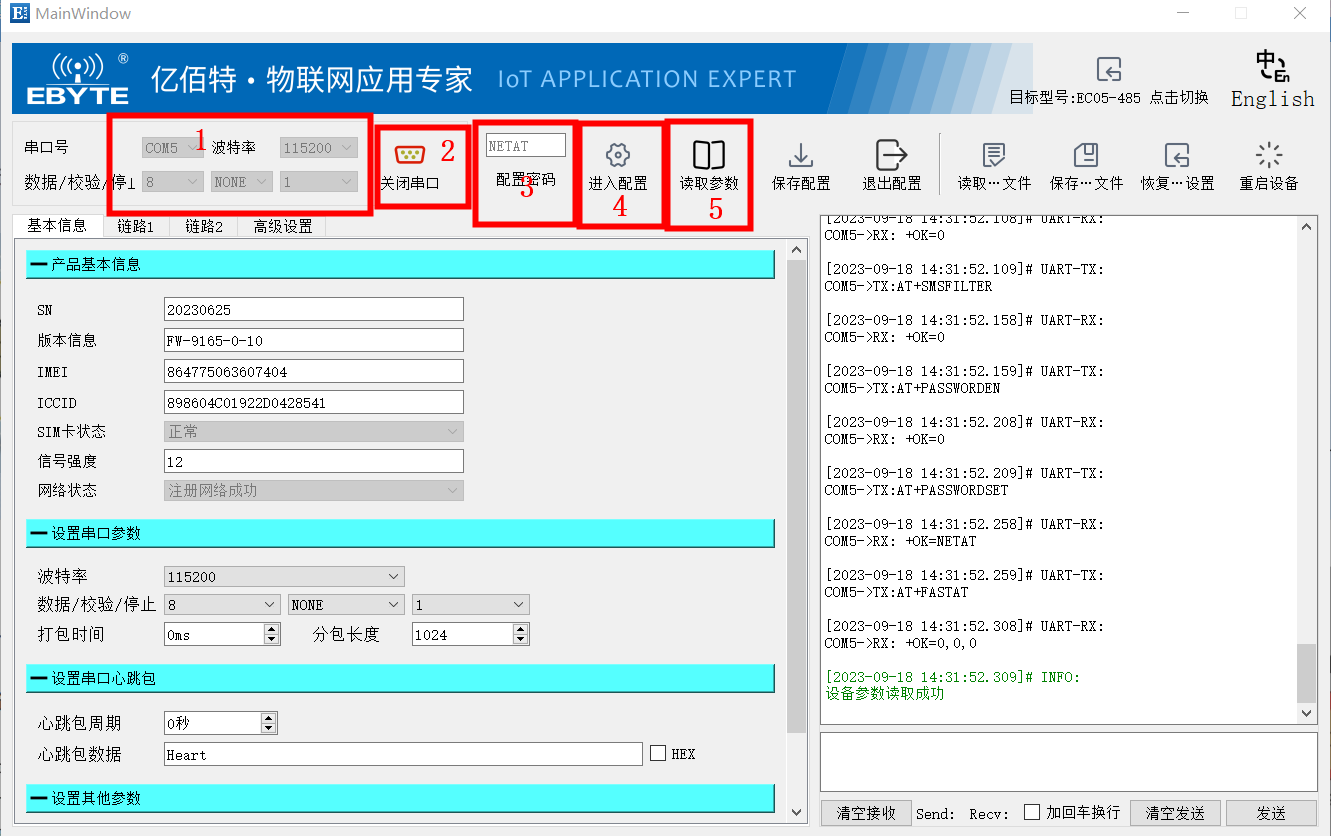Save the configuration using 保存配置 icon

tap(800, 163)
